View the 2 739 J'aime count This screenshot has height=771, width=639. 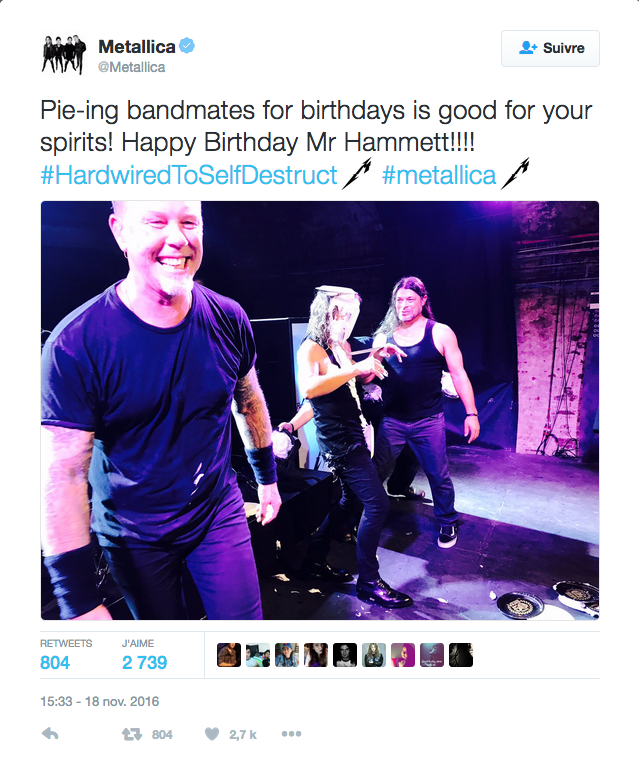coord(145,662)
